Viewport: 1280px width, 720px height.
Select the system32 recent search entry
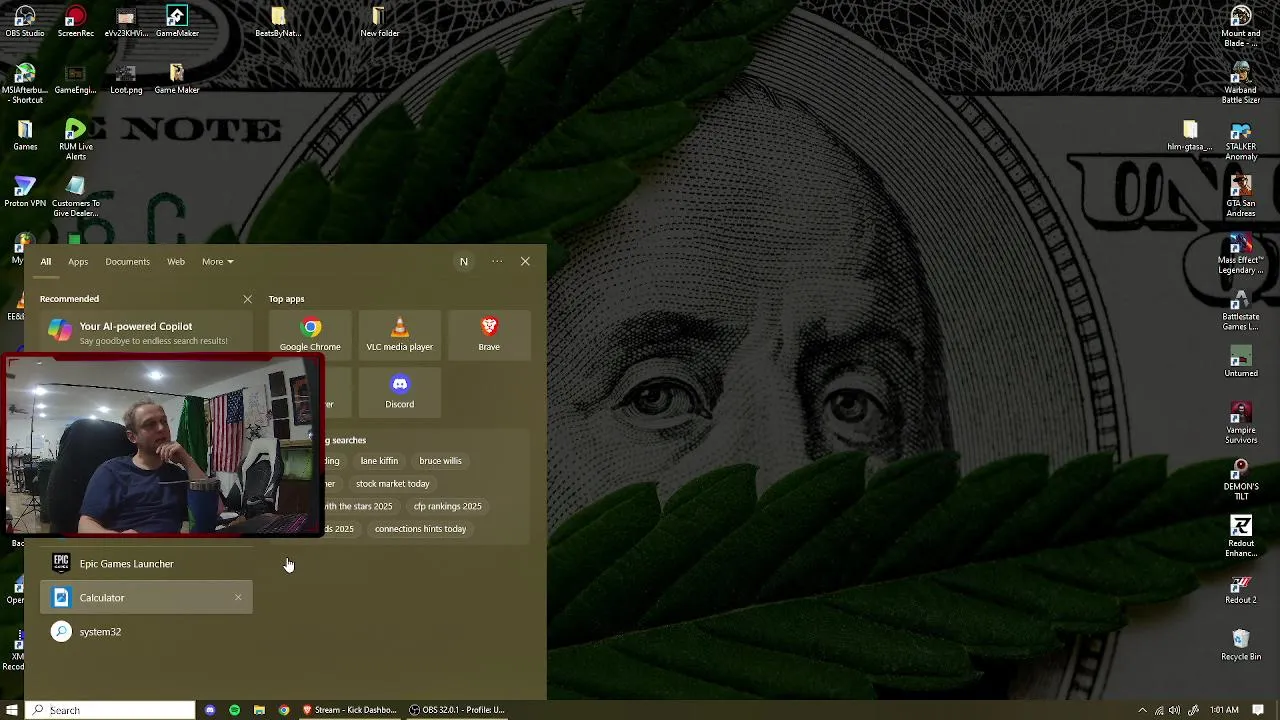coord(146,632)
